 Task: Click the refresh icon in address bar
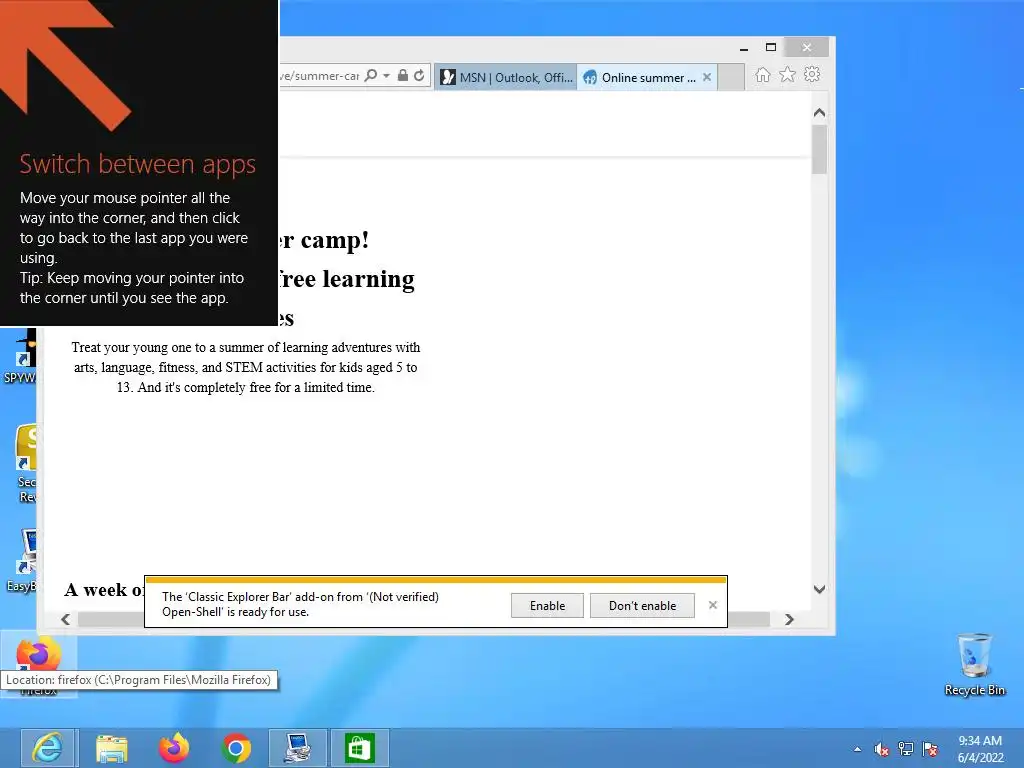click(x=419, y=76)
